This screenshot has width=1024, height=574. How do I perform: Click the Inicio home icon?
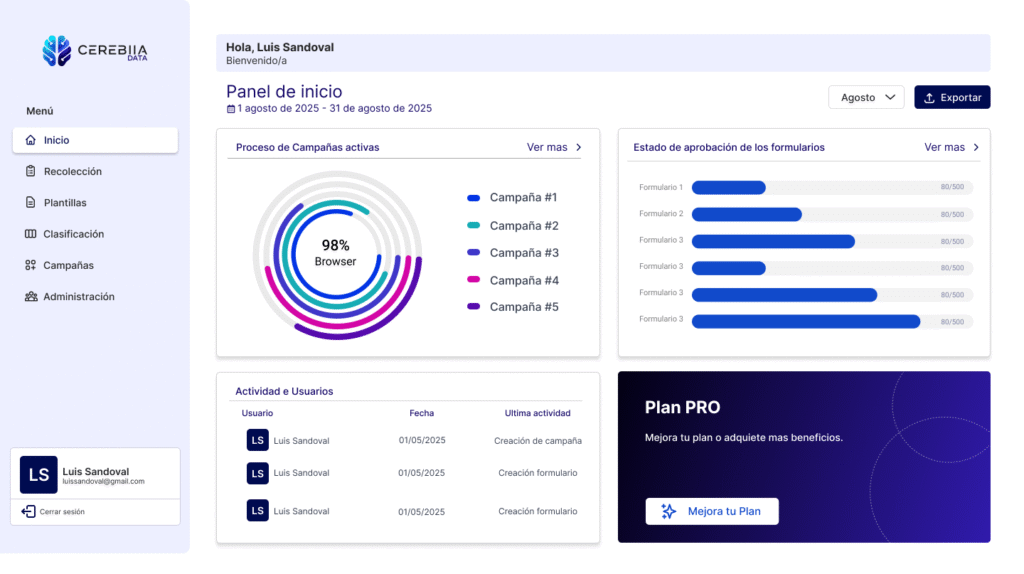(x=30, y=140)
